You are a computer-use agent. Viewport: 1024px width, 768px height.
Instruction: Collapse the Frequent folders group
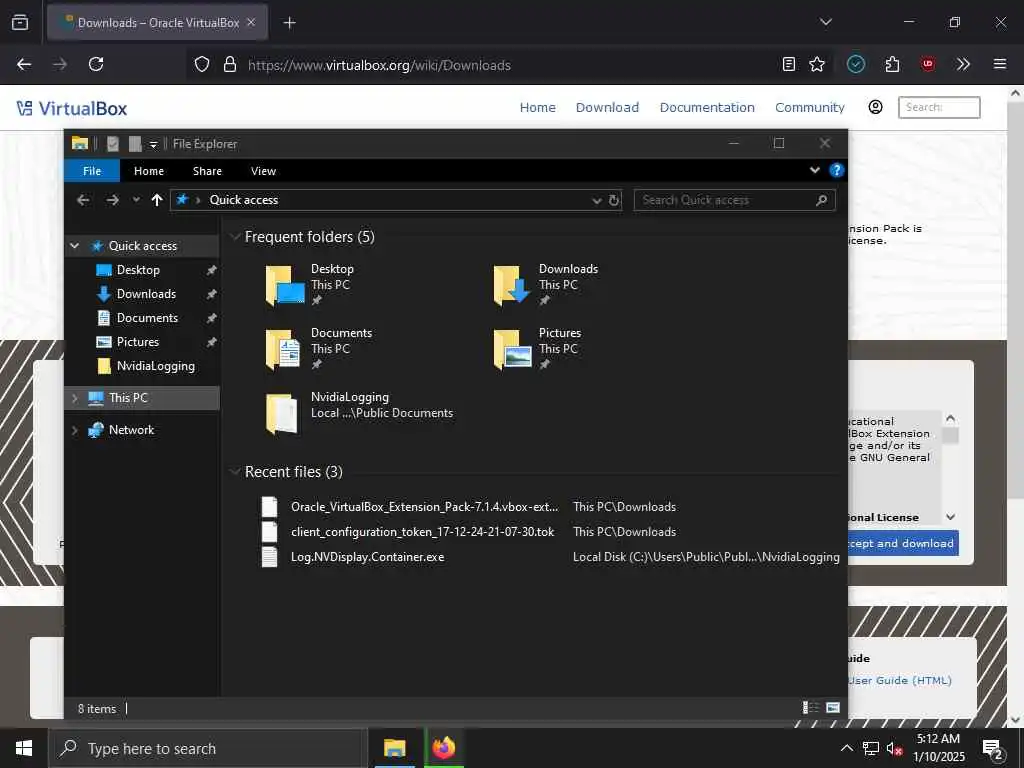pyautogui.click(x=235, y=236)
